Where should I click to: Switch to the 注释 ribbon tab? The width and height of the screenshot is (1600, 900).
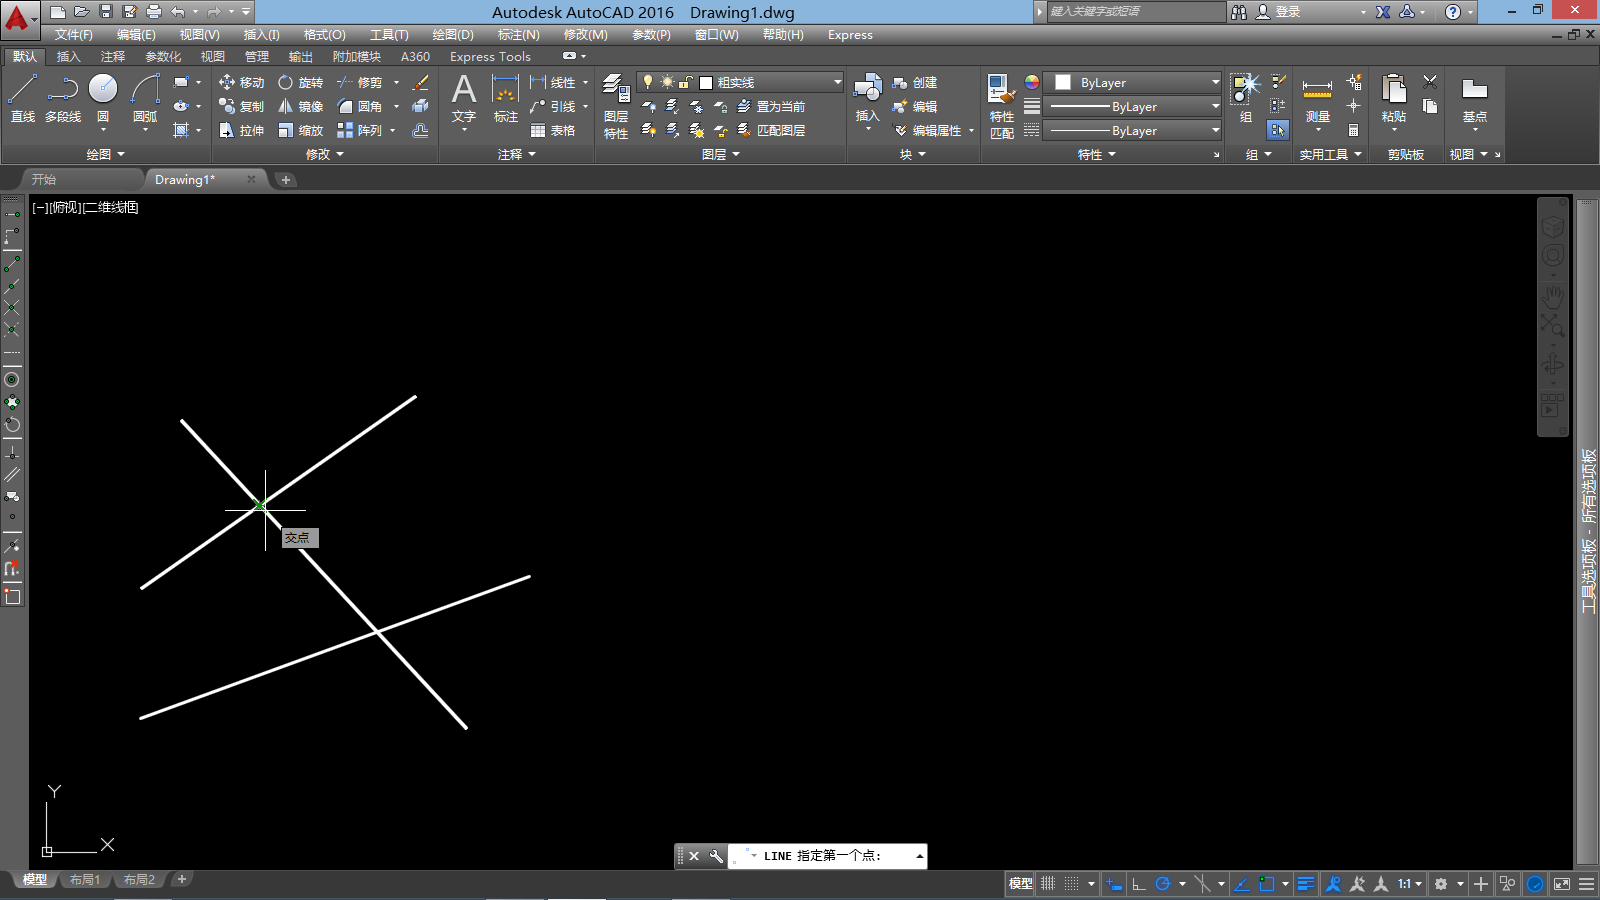coord(113,57)
